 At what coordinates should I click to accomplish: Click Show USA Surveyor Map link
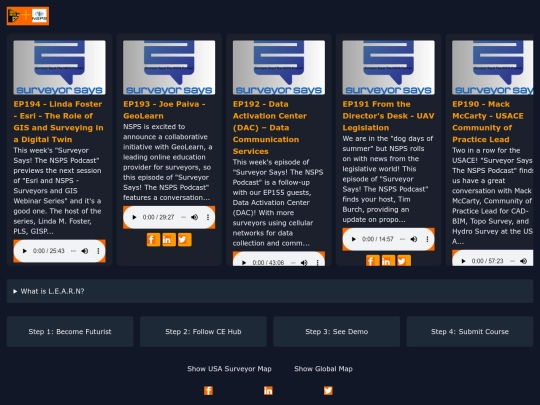[x=229, y=369]
